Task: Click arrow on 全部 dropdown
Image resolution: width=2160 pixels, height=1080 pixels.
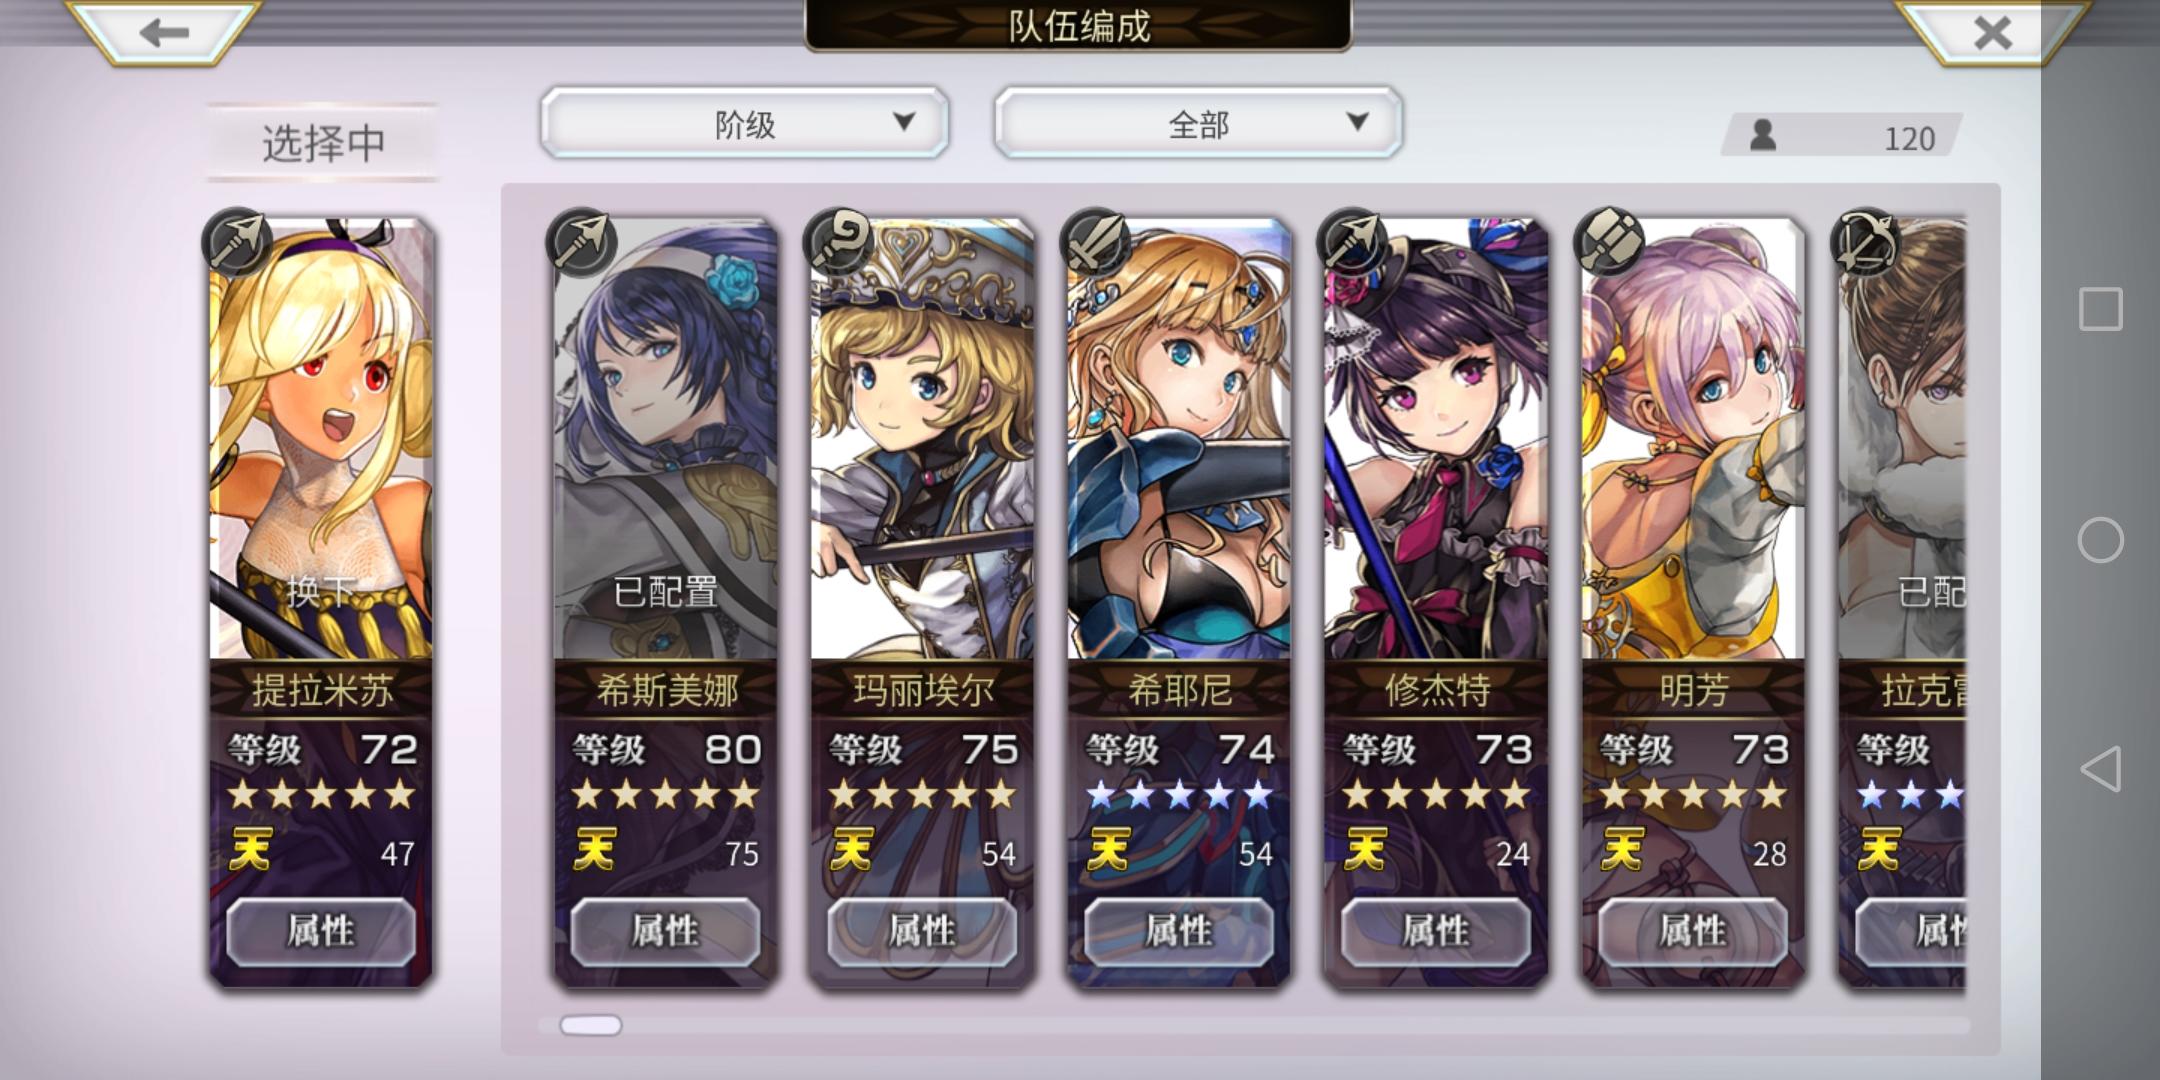Action: click(1357, 122)
